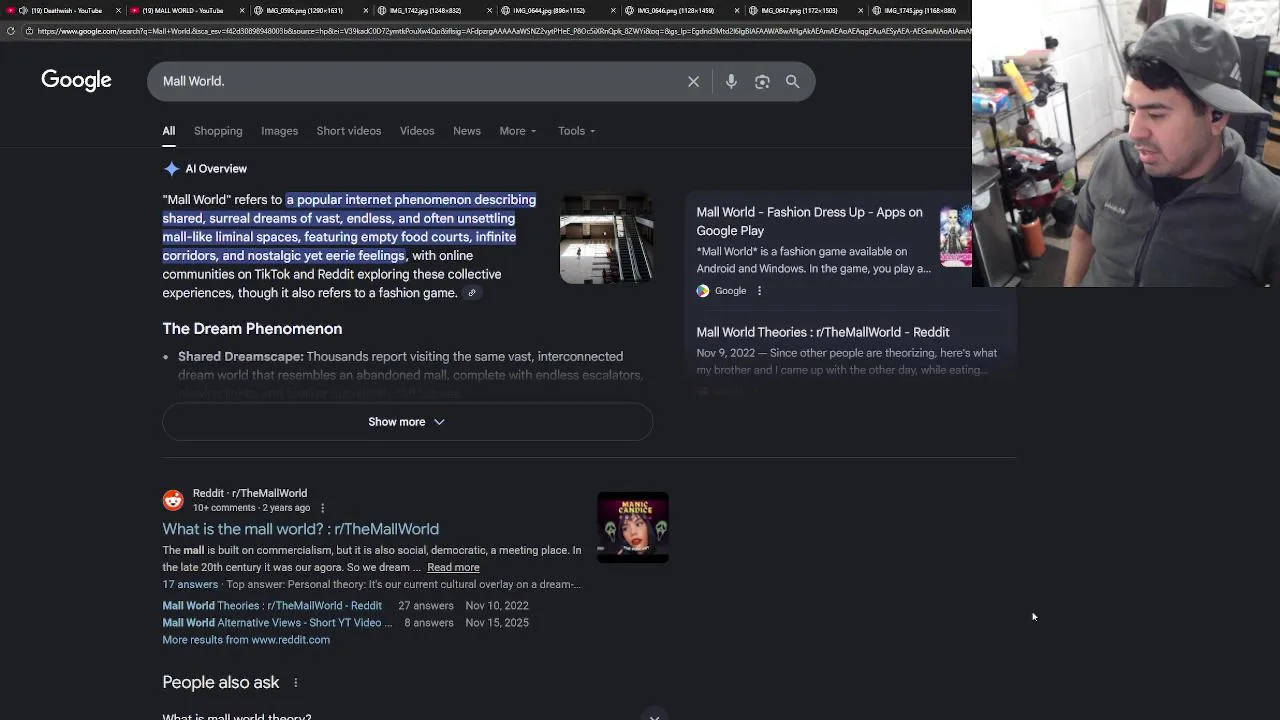Select the Images search filter
The image size is (1280, 720).
[x=279, y=131]
